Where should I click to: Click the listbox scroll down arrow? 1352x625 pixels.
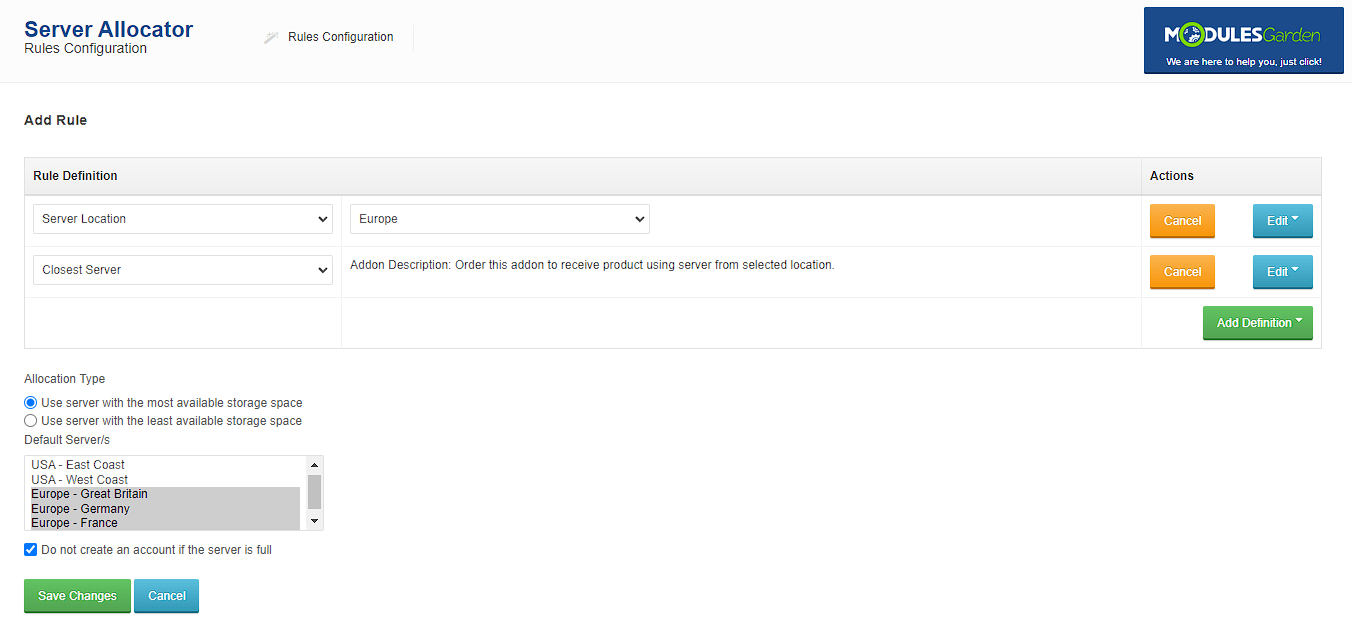315,521
